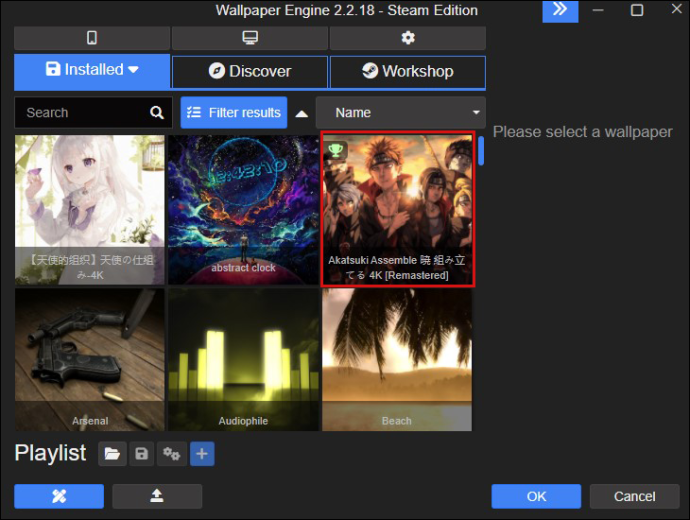
Task: Confirm with the OK button
Action: tap(536, 496)
